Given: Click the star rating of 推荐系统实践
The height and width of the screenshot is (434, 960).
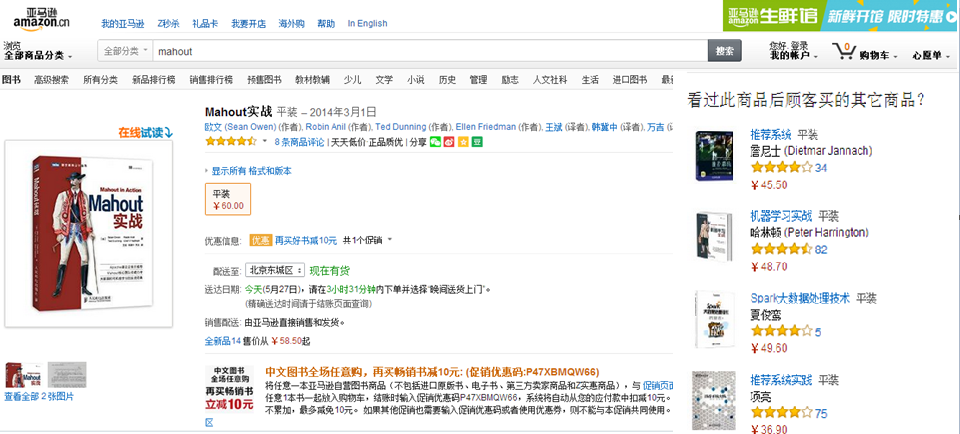Looking at the screenshot, I should click(781, 413).
